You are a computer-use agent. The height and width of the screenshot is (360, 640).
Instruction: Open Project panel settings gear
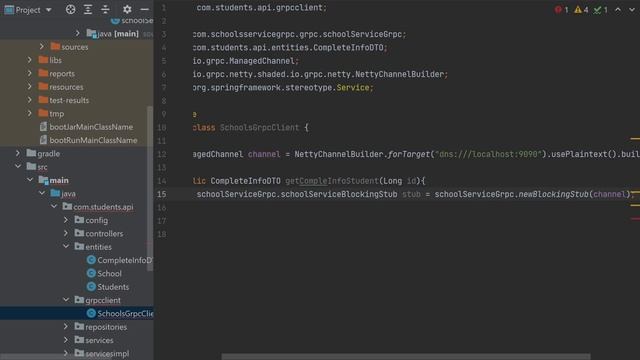(x=127, y=9)
